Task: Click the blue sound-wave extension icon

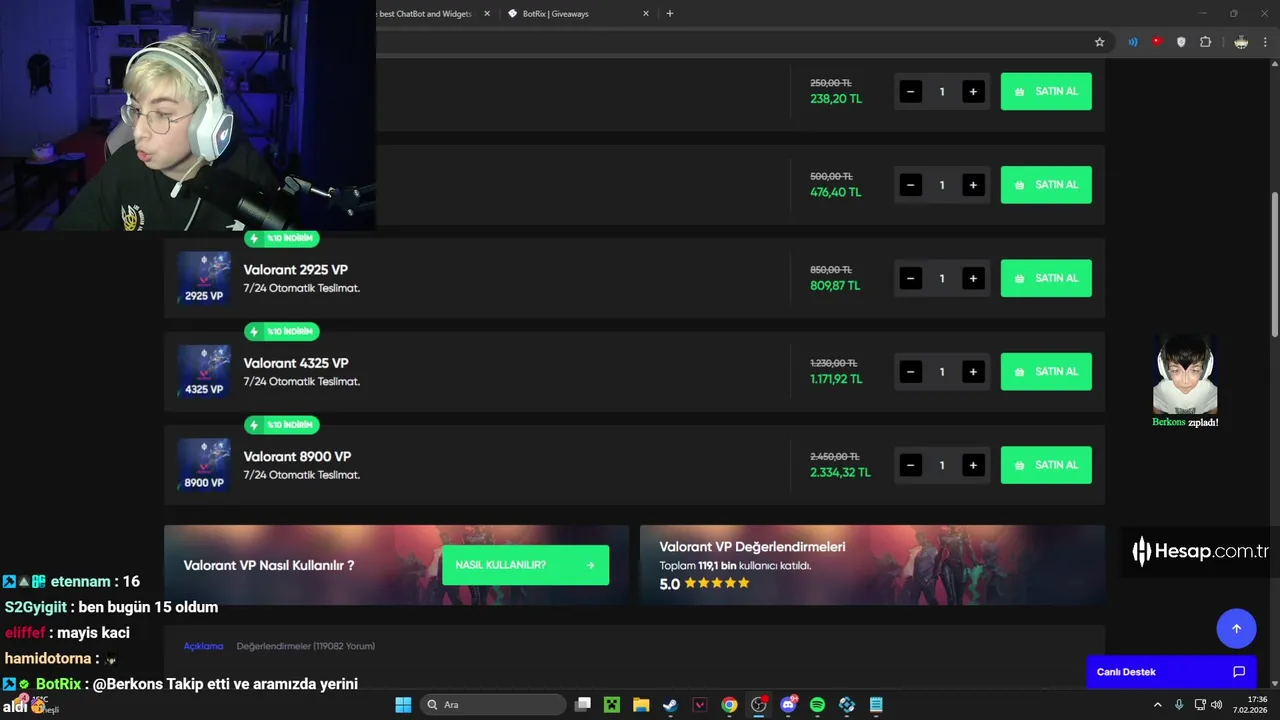Action: click(1133, 42)
